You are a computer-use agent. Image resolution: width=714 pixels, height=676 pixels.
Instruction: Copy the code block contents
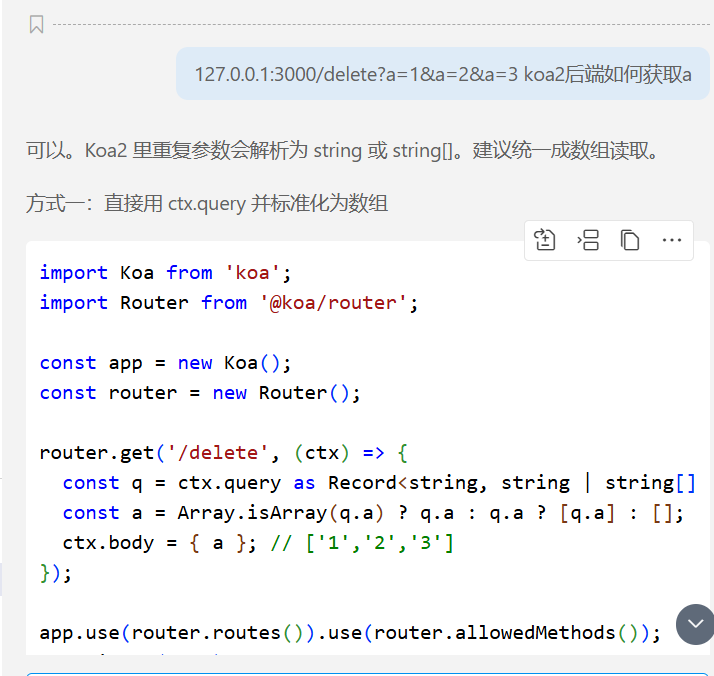pos(630,240)
